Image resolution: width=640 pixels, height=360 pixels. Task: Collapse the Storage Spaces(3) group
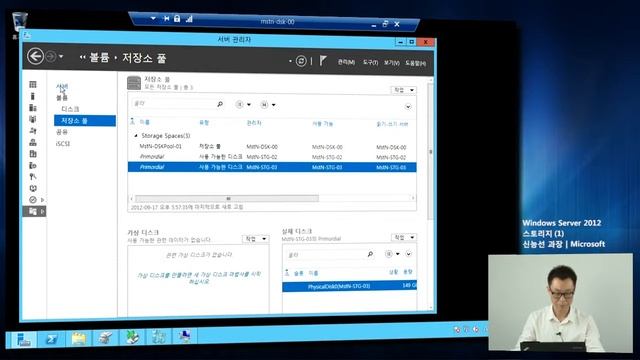point(136,136)
